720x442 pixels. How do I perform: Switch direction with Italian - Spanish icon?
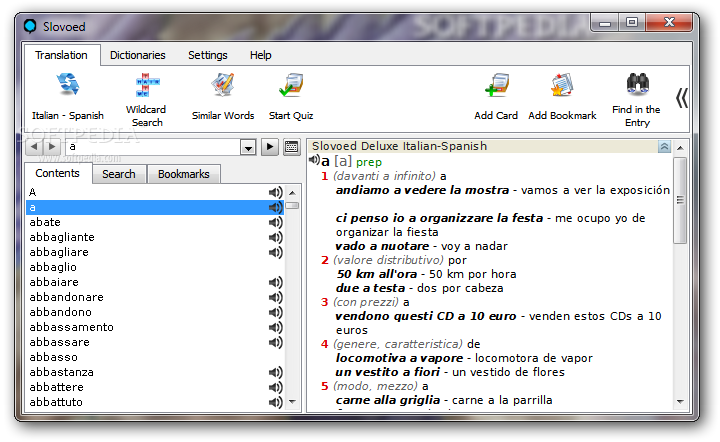tap(68, 85)
